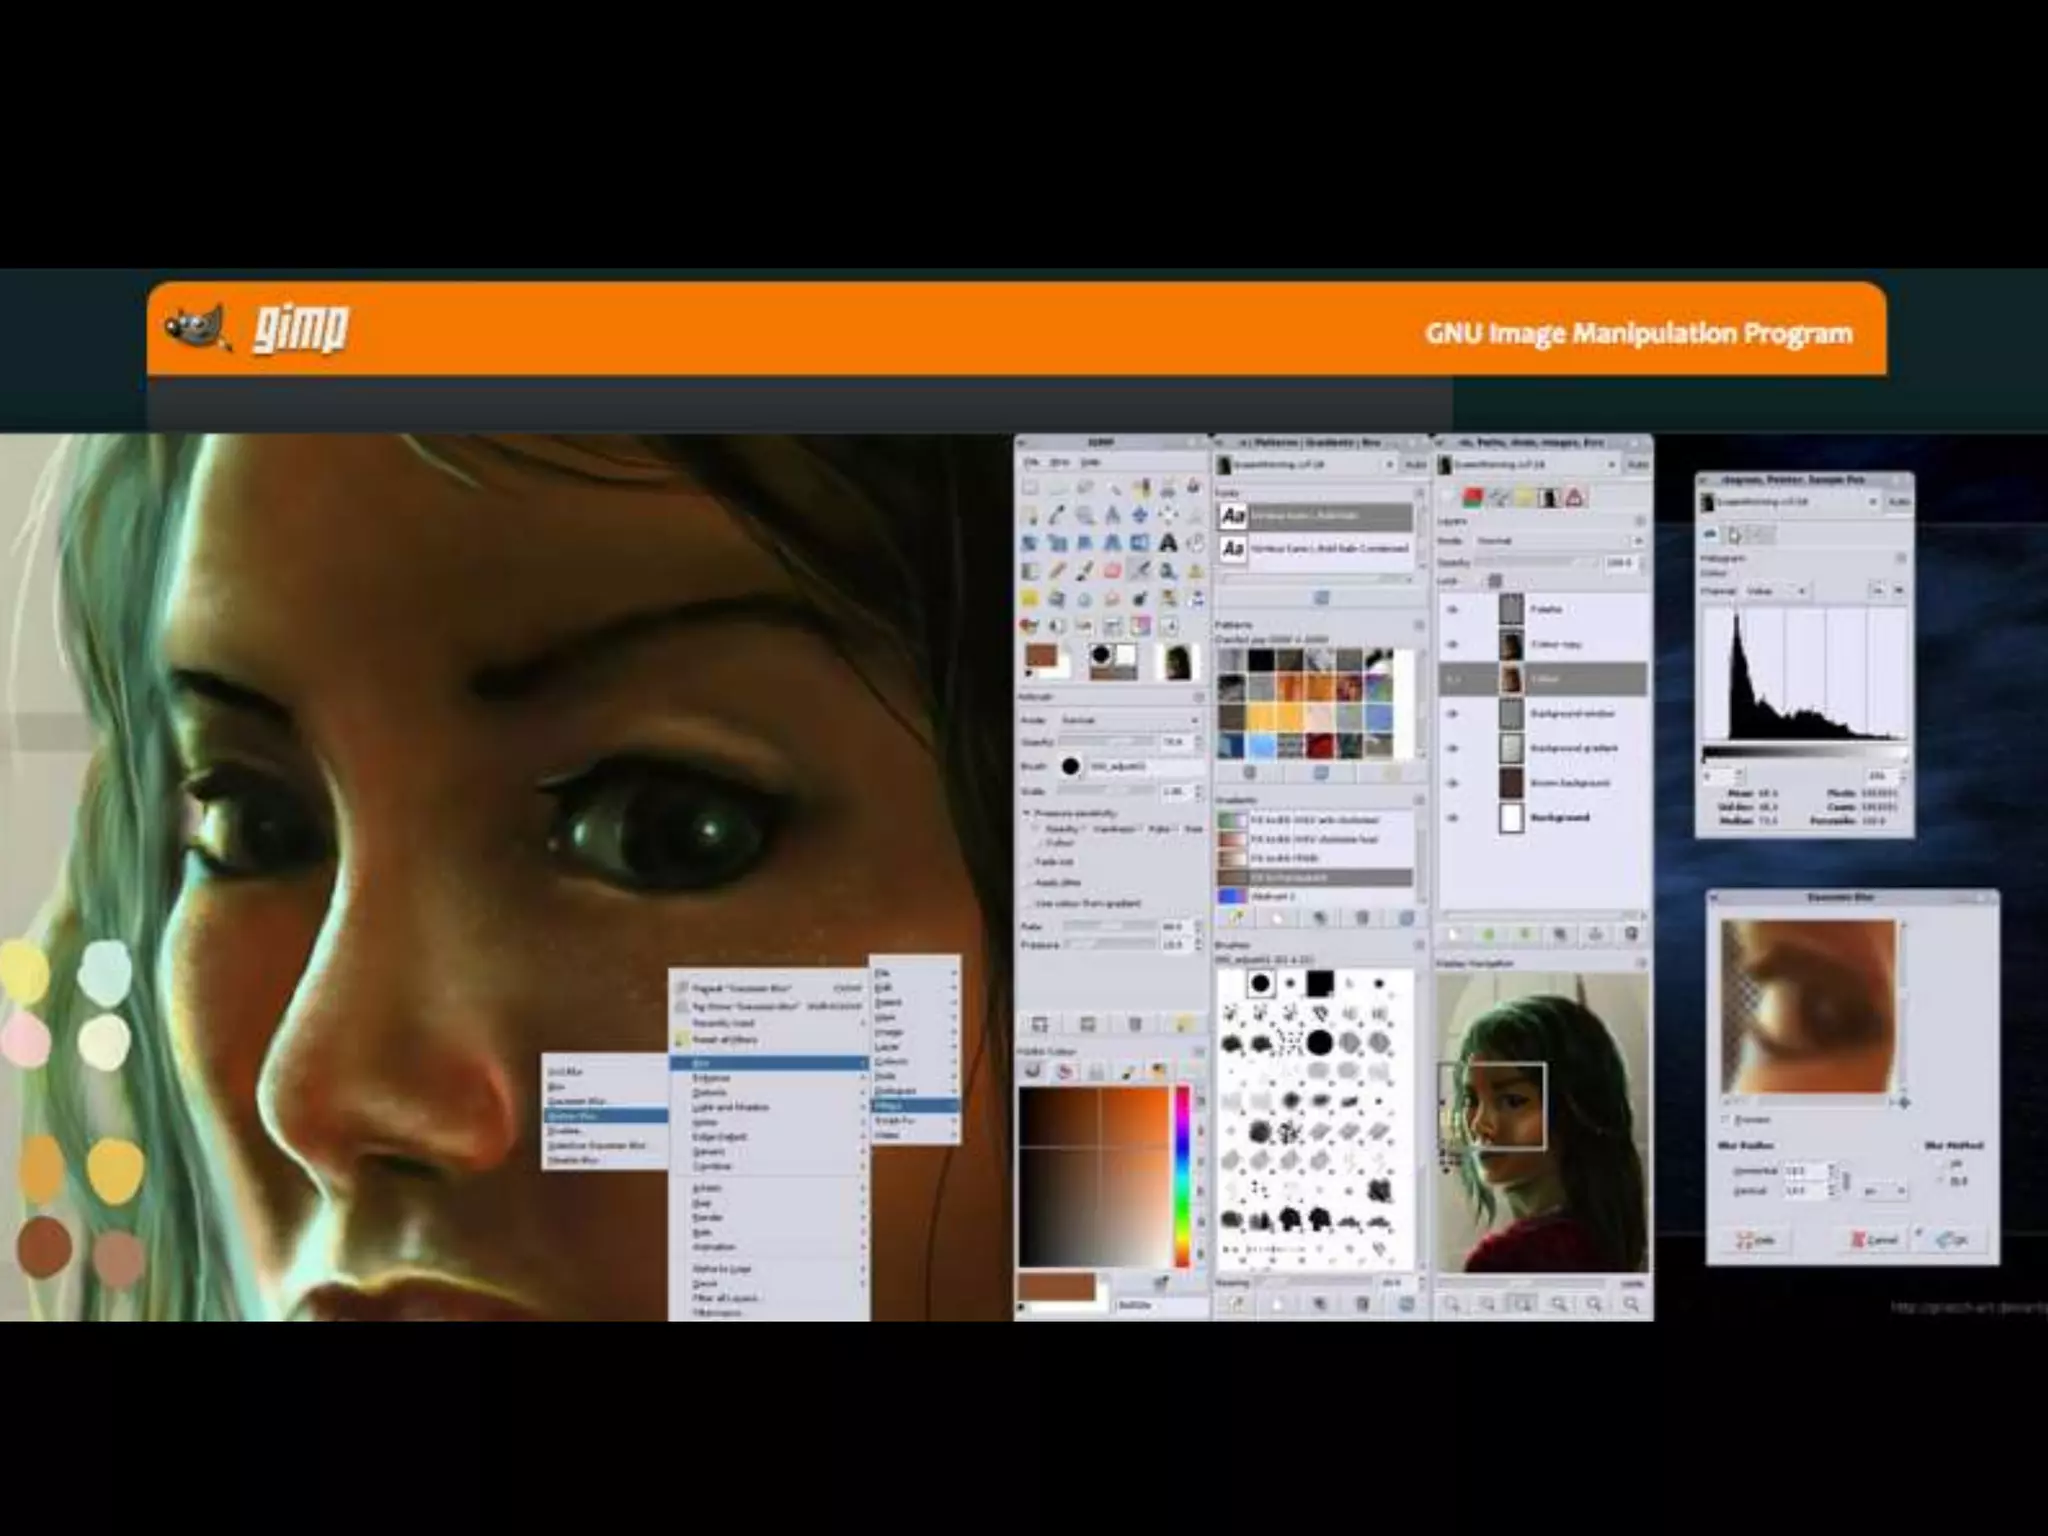
Task: Toggle visibility of the Brown background layer
Action: tap(1453, 783)
